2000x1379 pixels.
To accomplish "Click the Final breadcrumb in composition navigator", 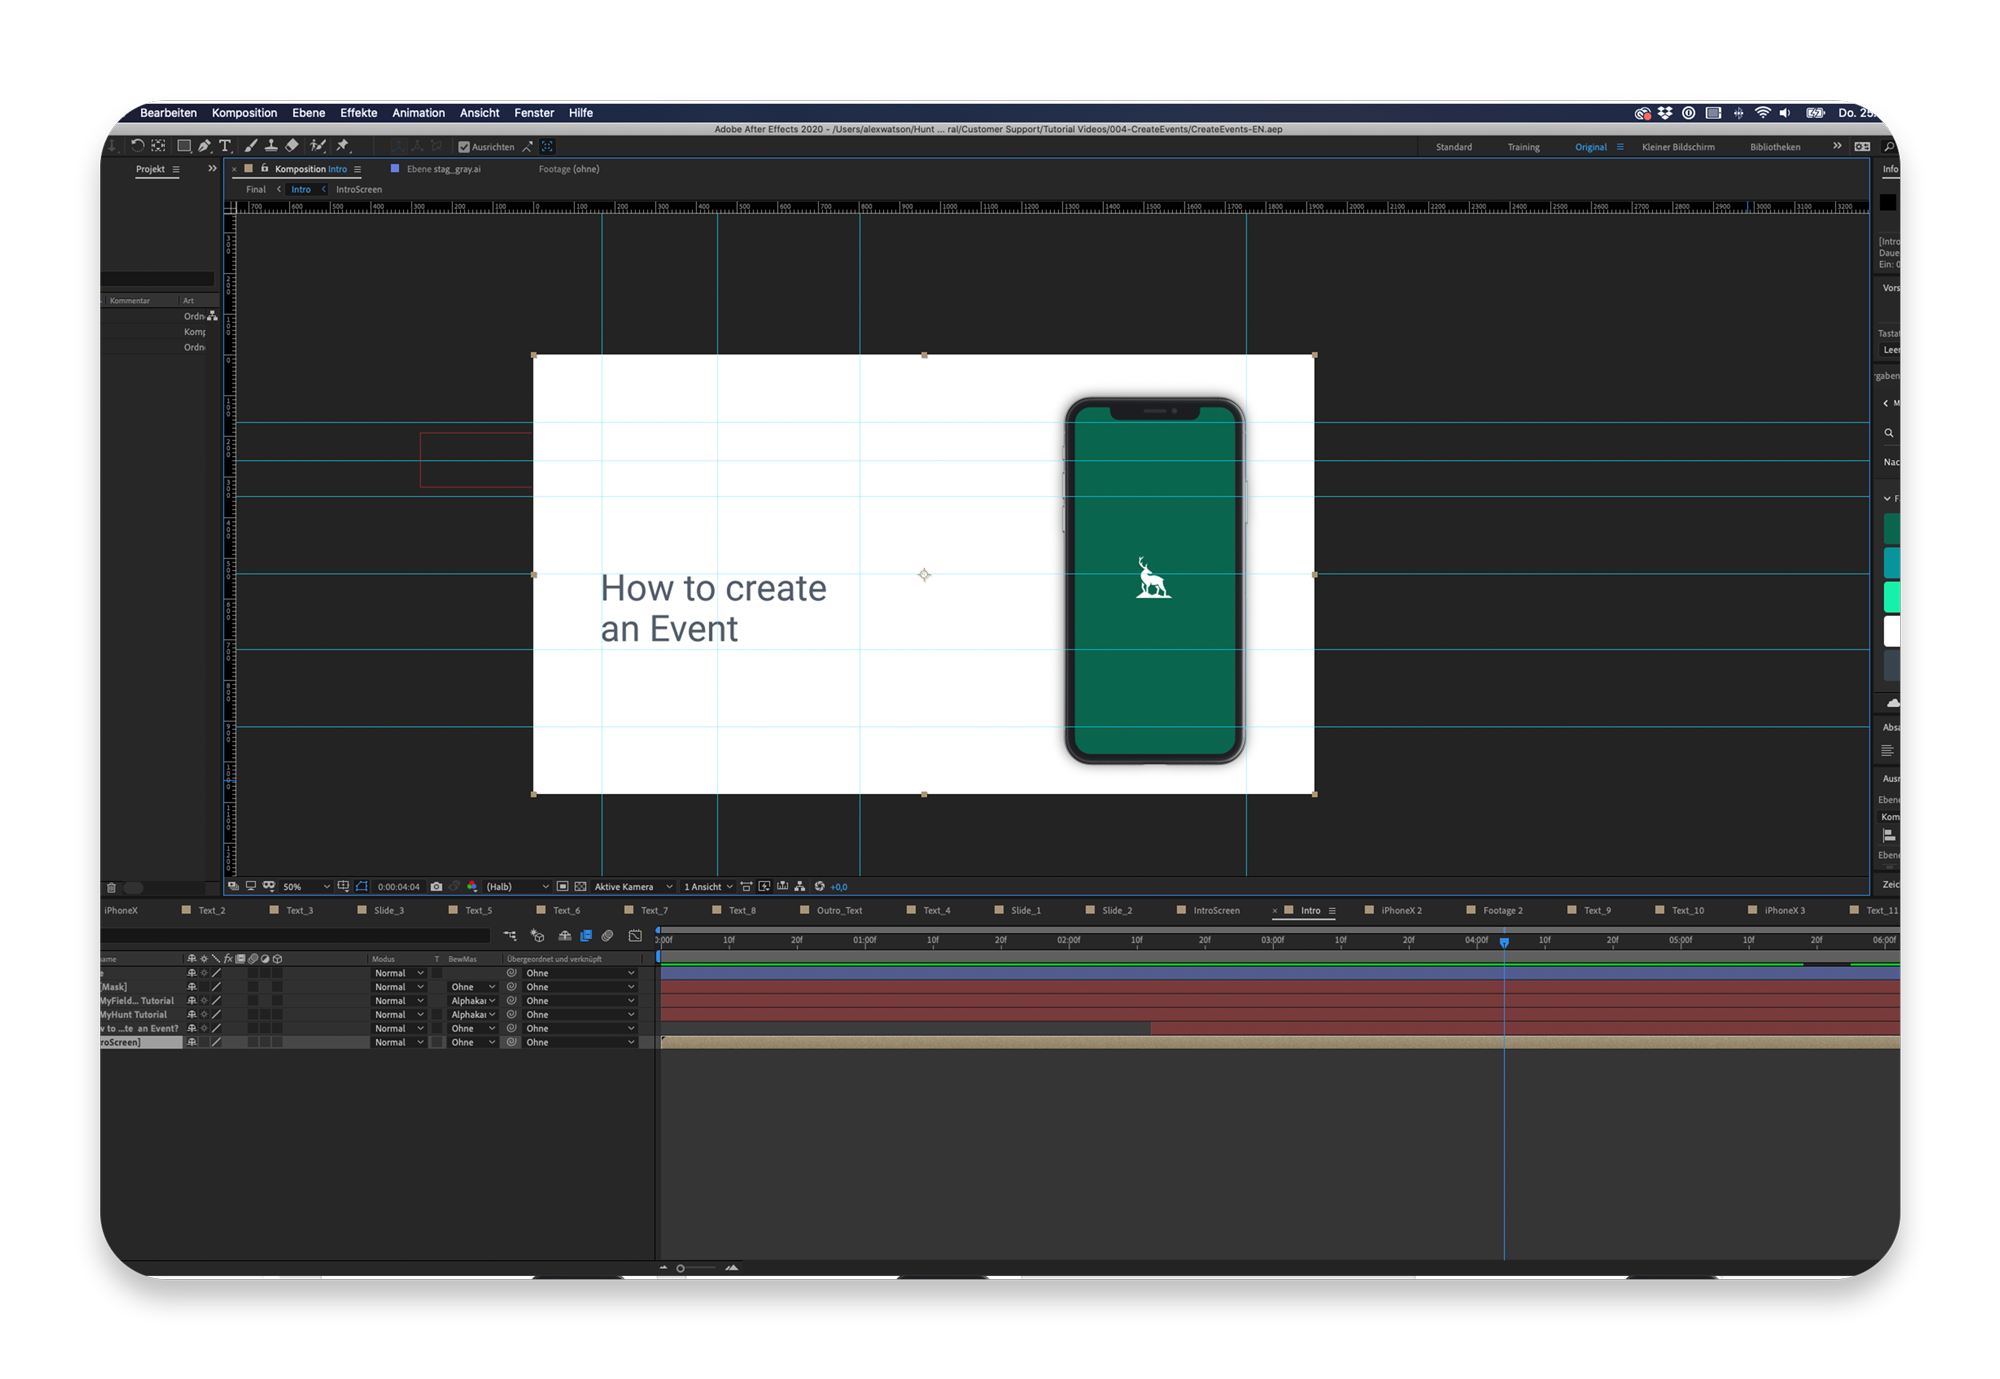I will 256,190.
